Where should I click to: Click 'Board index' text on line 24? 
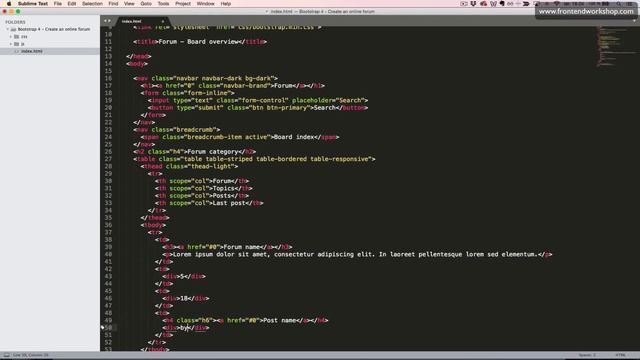[294, 137]
